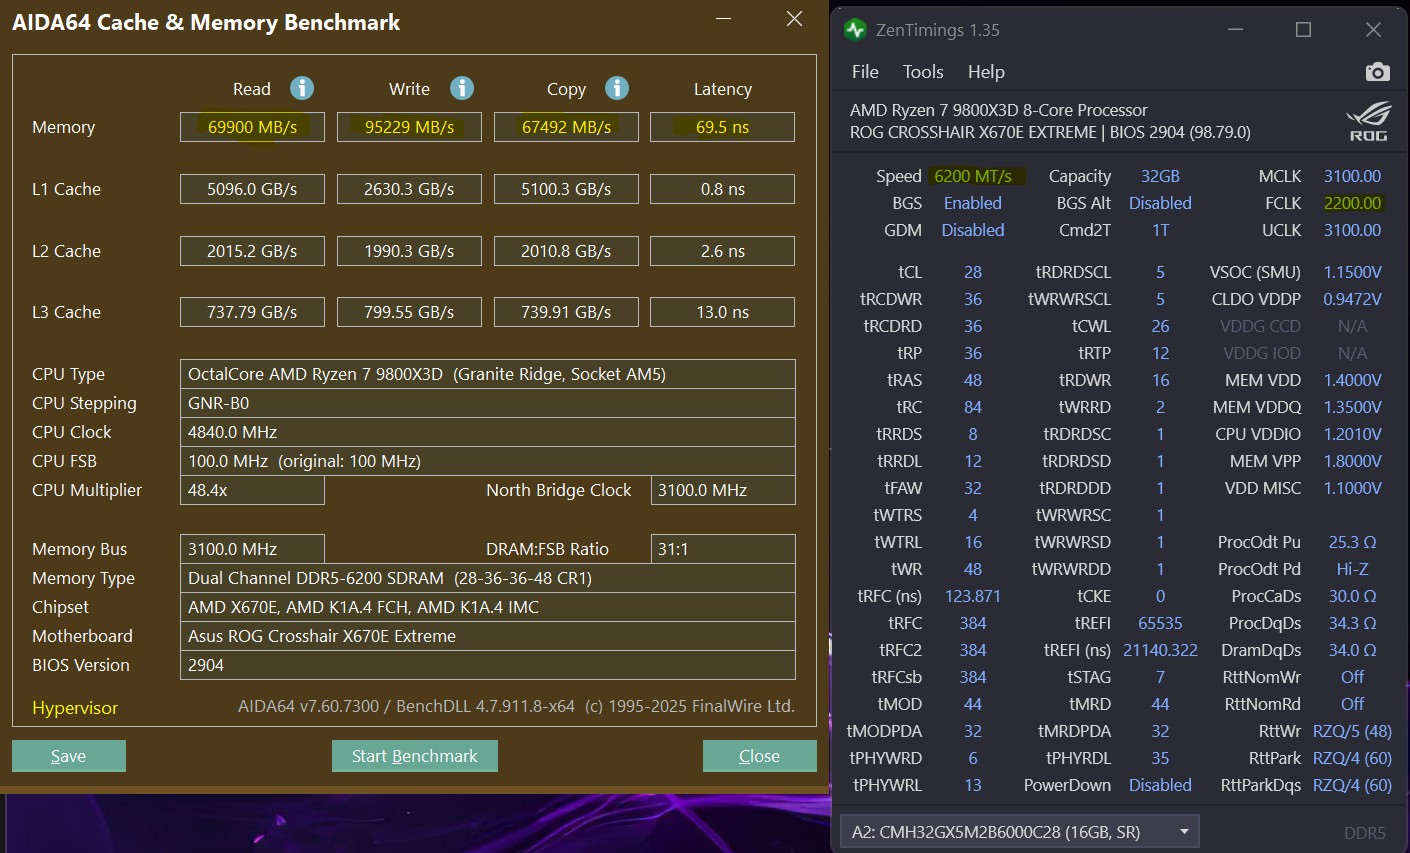
Task: Click the L1 Cache Read value 5096.0 GB/s
Action: 252,189
